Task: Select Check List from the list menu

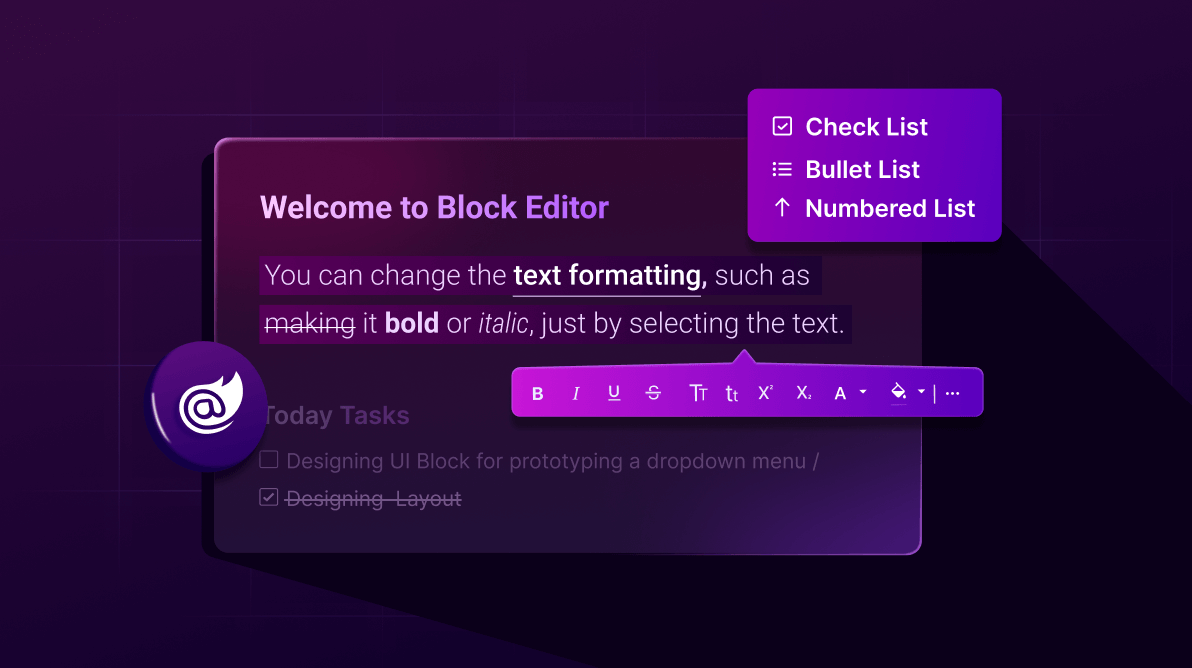Action: (x=866, y=127)
